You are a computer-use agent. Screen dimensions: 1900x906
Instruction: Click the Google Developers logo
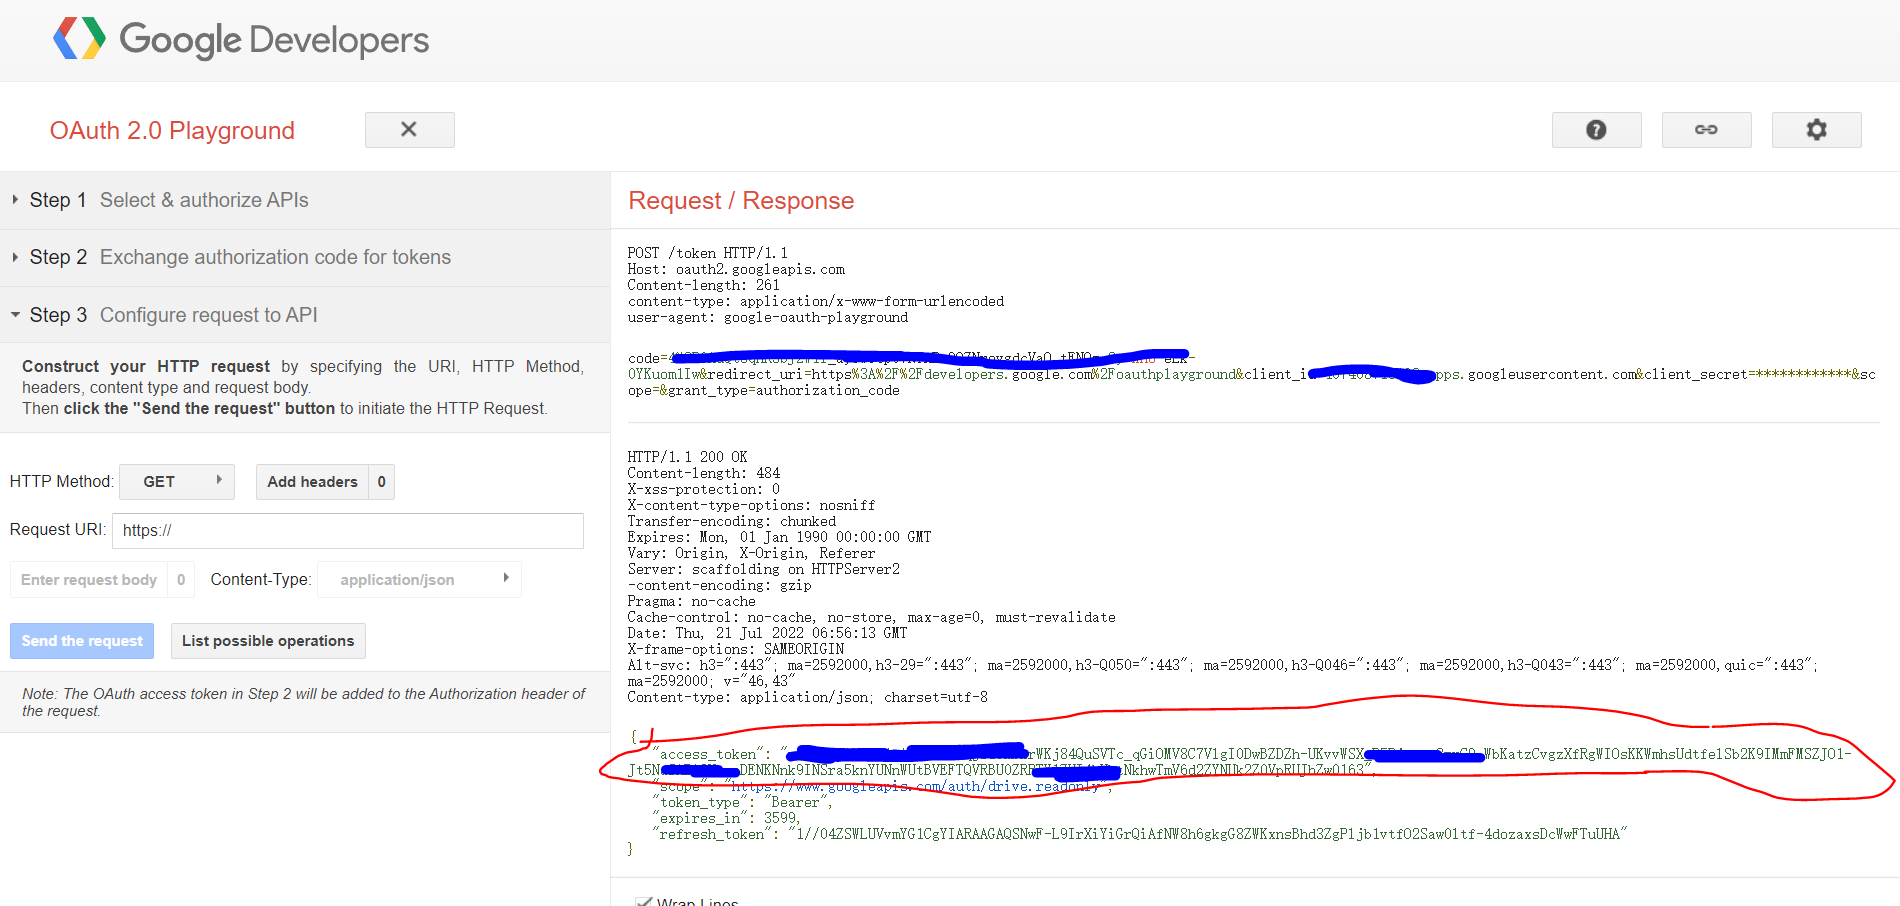point(241,40)
